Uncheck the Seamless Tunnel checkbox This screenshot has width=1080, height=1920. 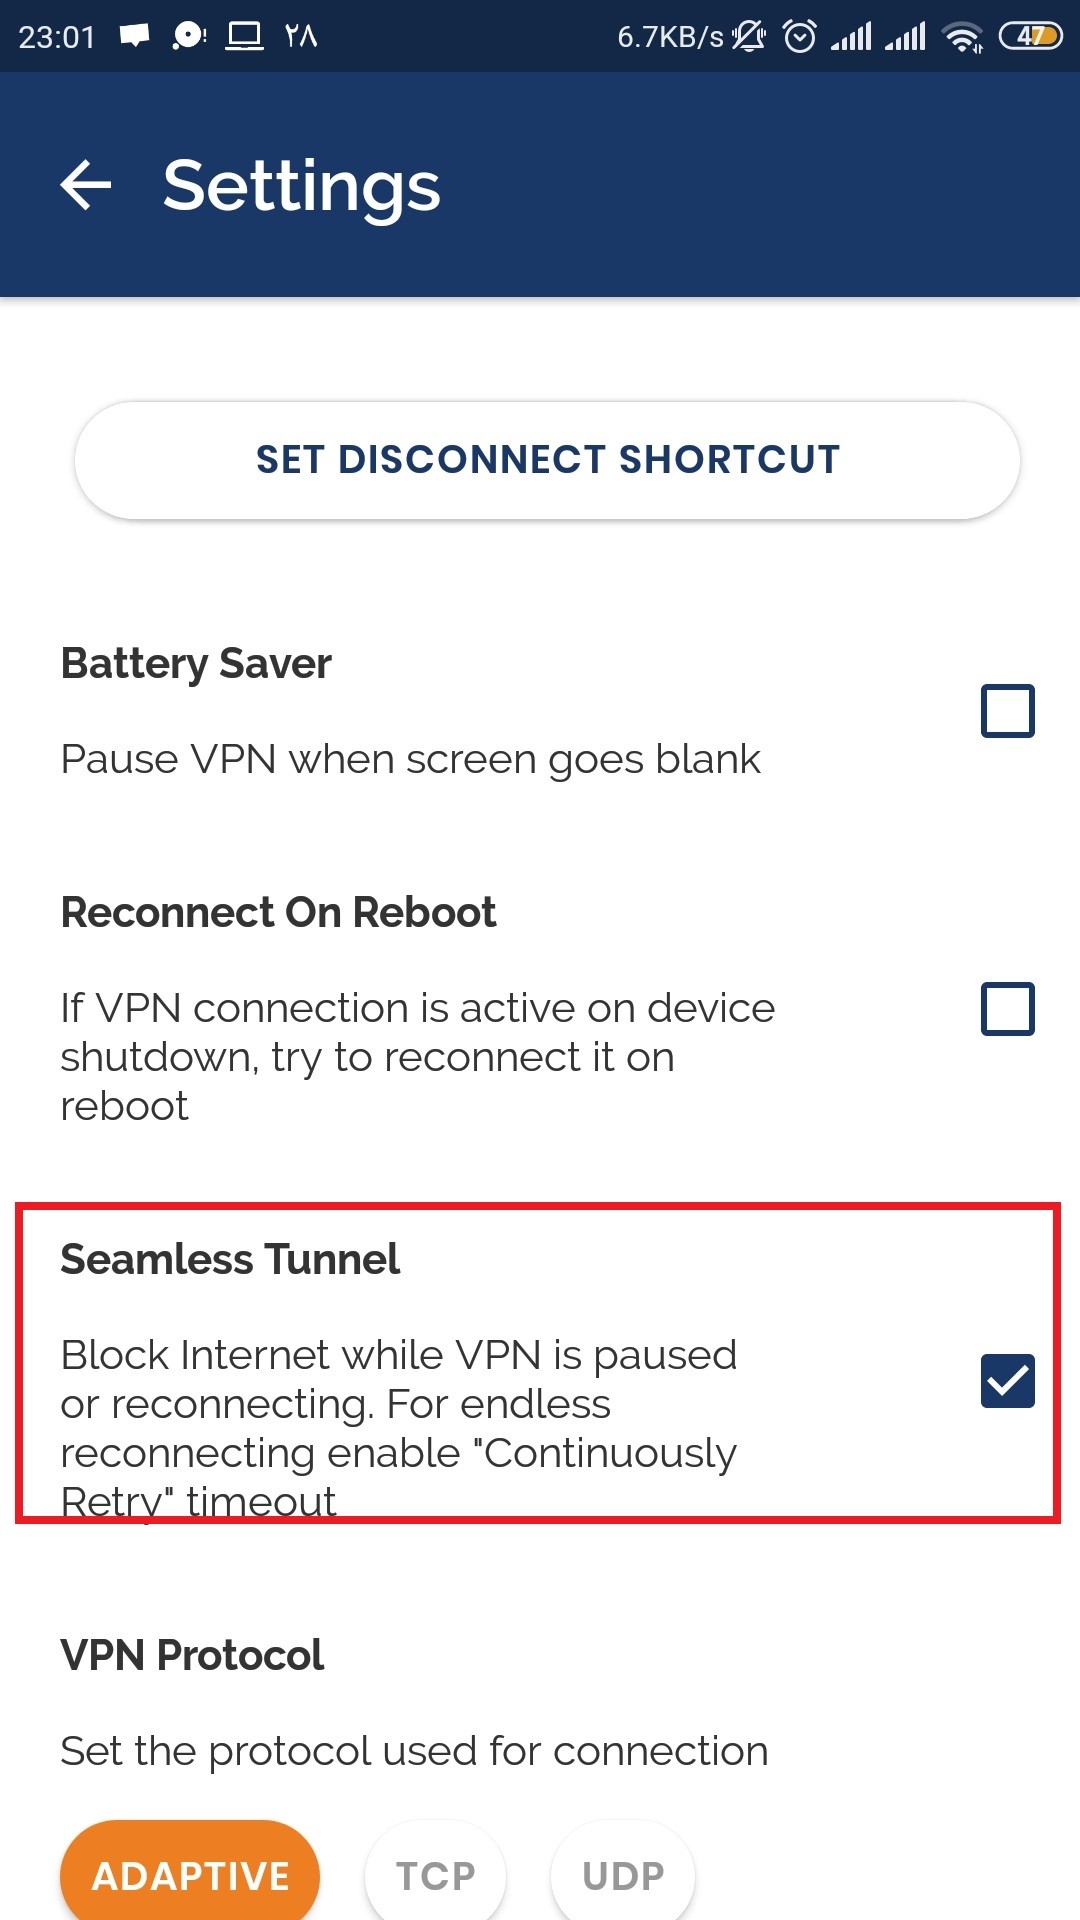1007,1381
